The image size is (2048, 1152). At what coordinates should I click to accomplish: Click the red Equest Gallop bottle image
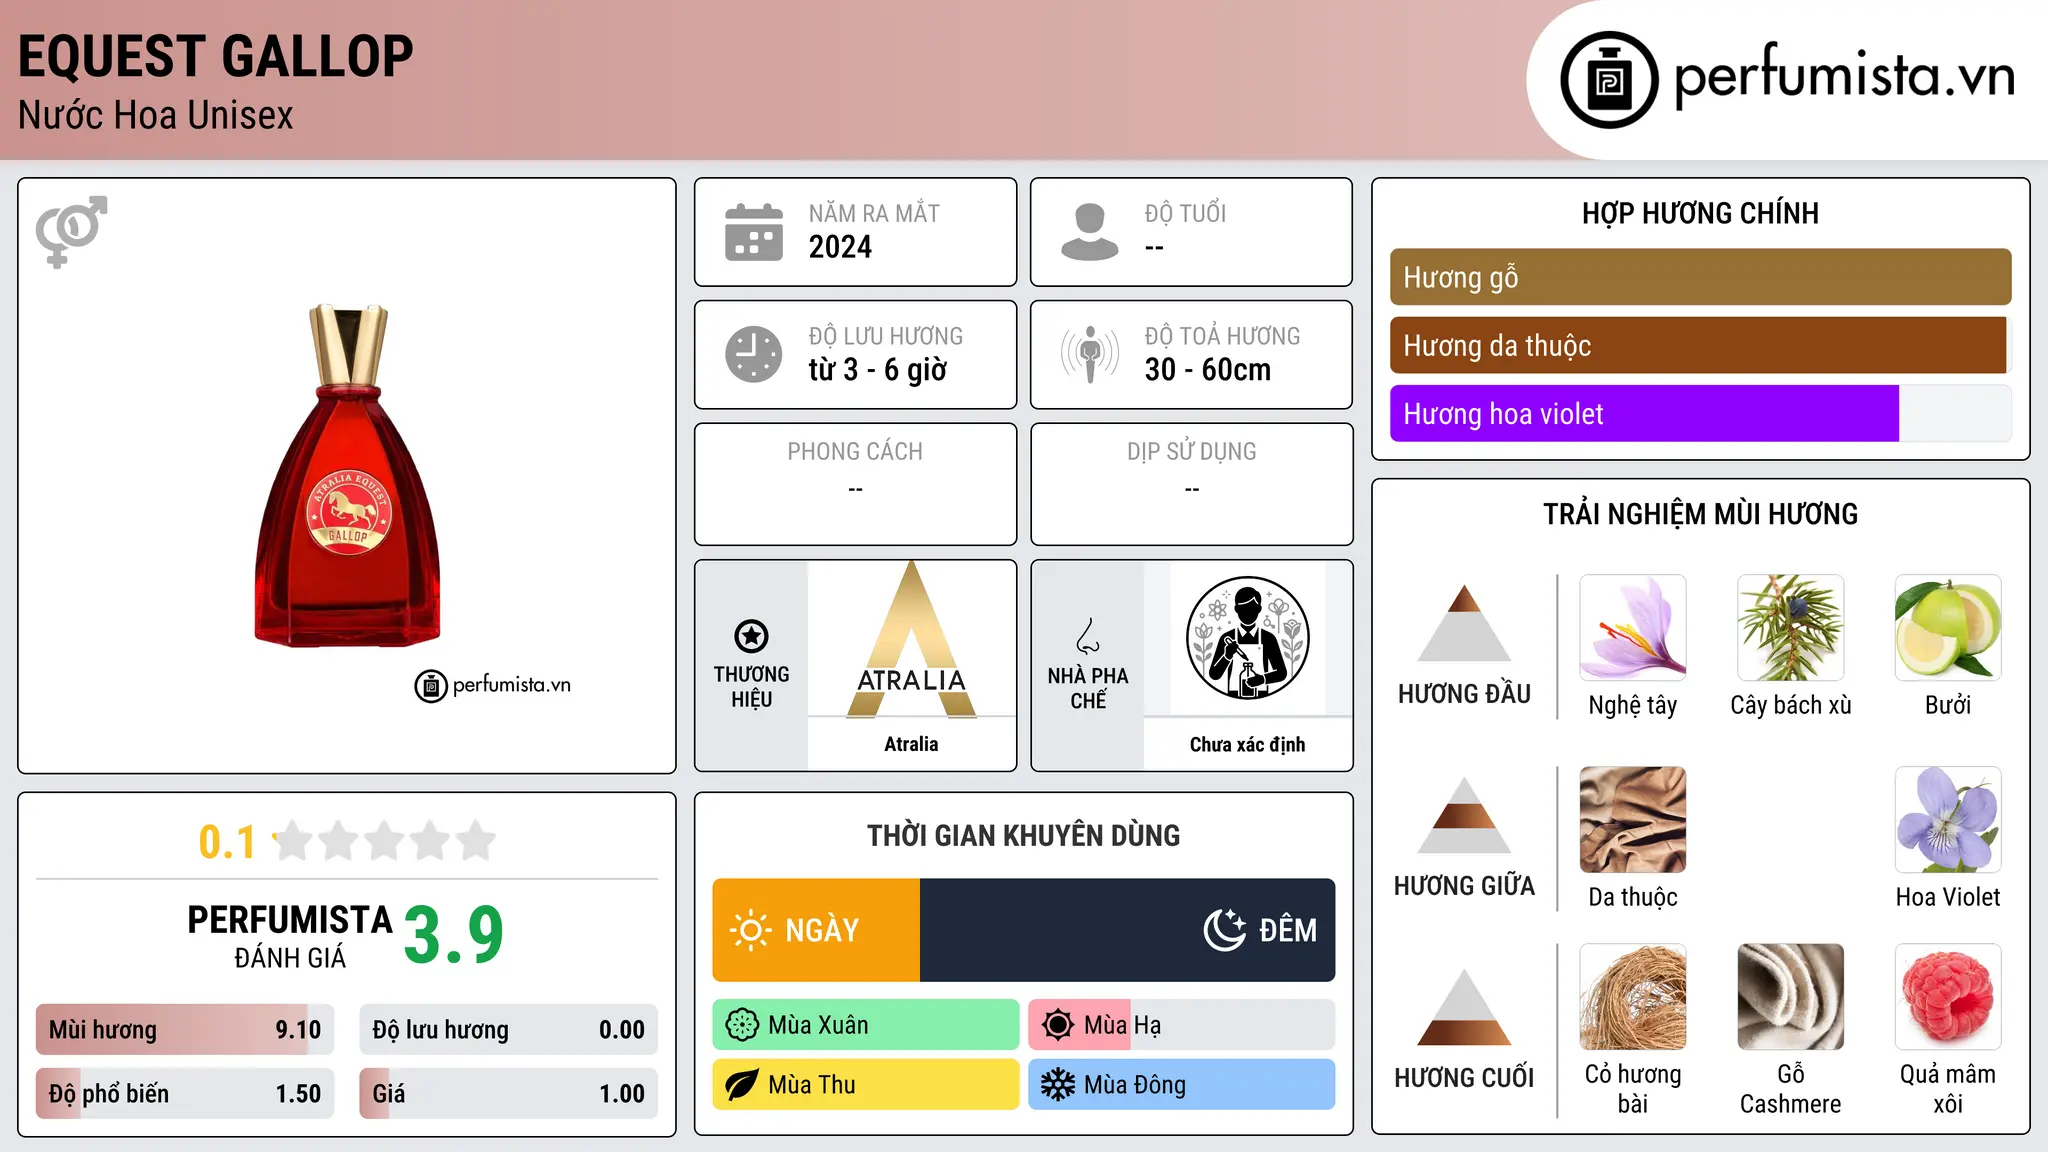pos(348,475)
